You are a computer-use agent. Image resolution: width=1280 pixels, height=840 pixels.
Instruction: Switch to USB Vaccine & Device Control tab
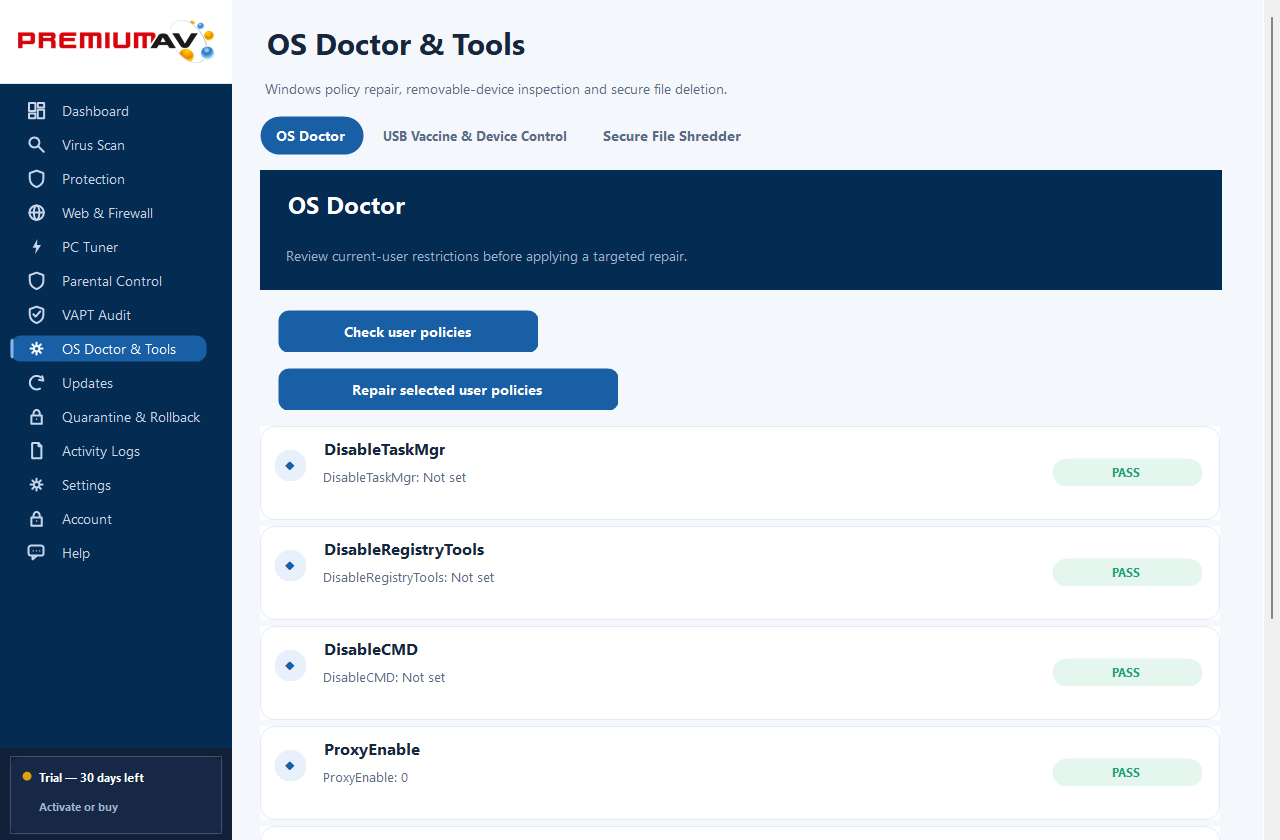click(x=475, y=136)
